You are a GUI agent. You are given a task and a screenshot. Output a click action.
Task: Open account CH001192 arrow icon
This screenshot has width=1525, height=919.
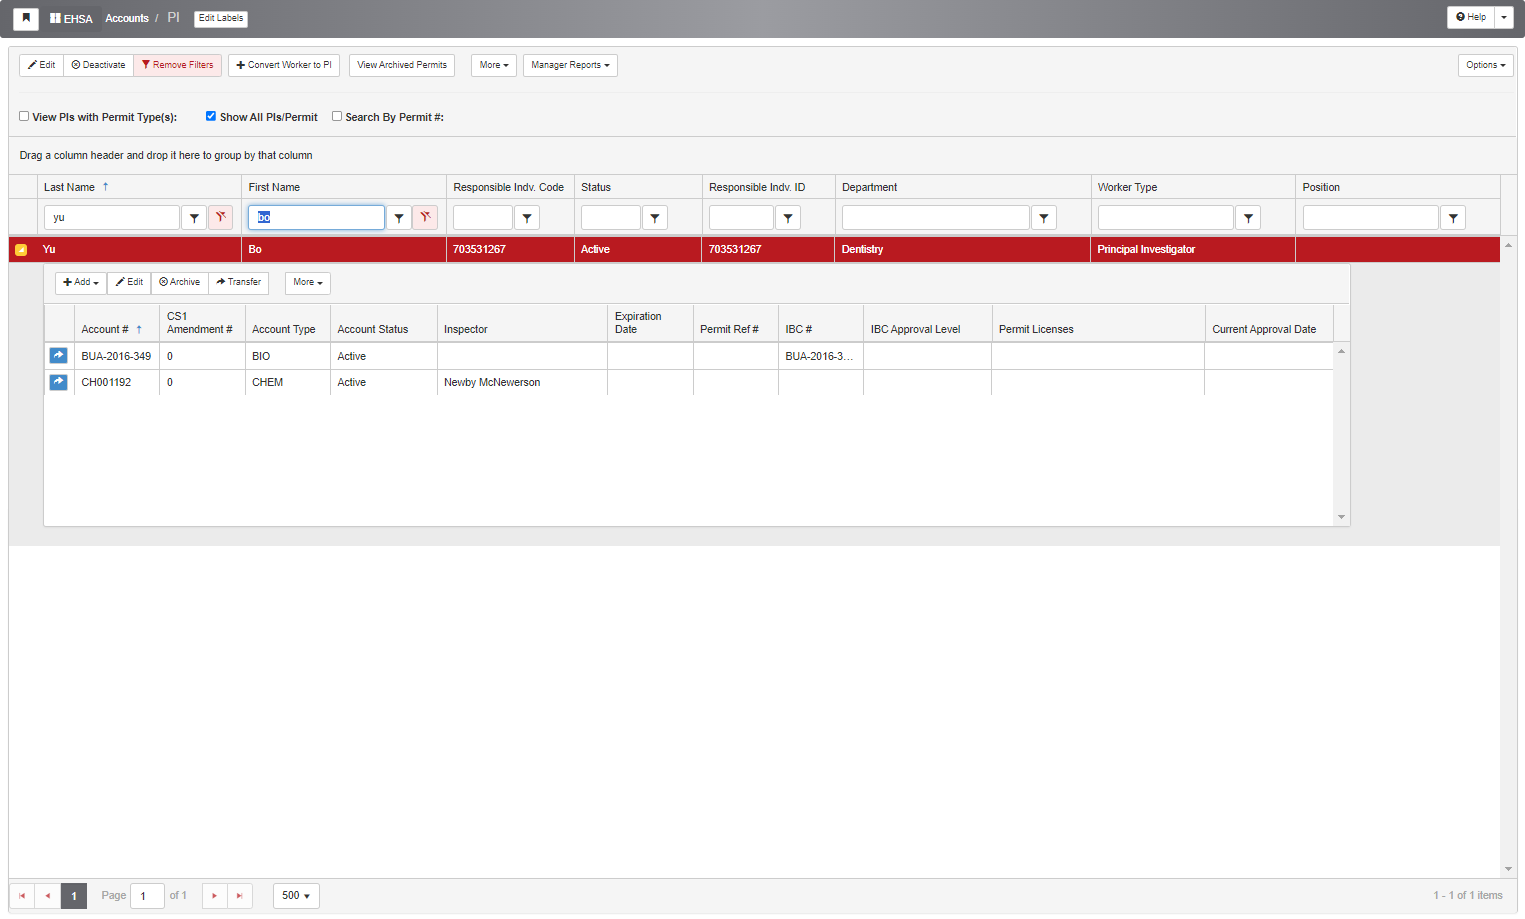click(x=59, y=382)
